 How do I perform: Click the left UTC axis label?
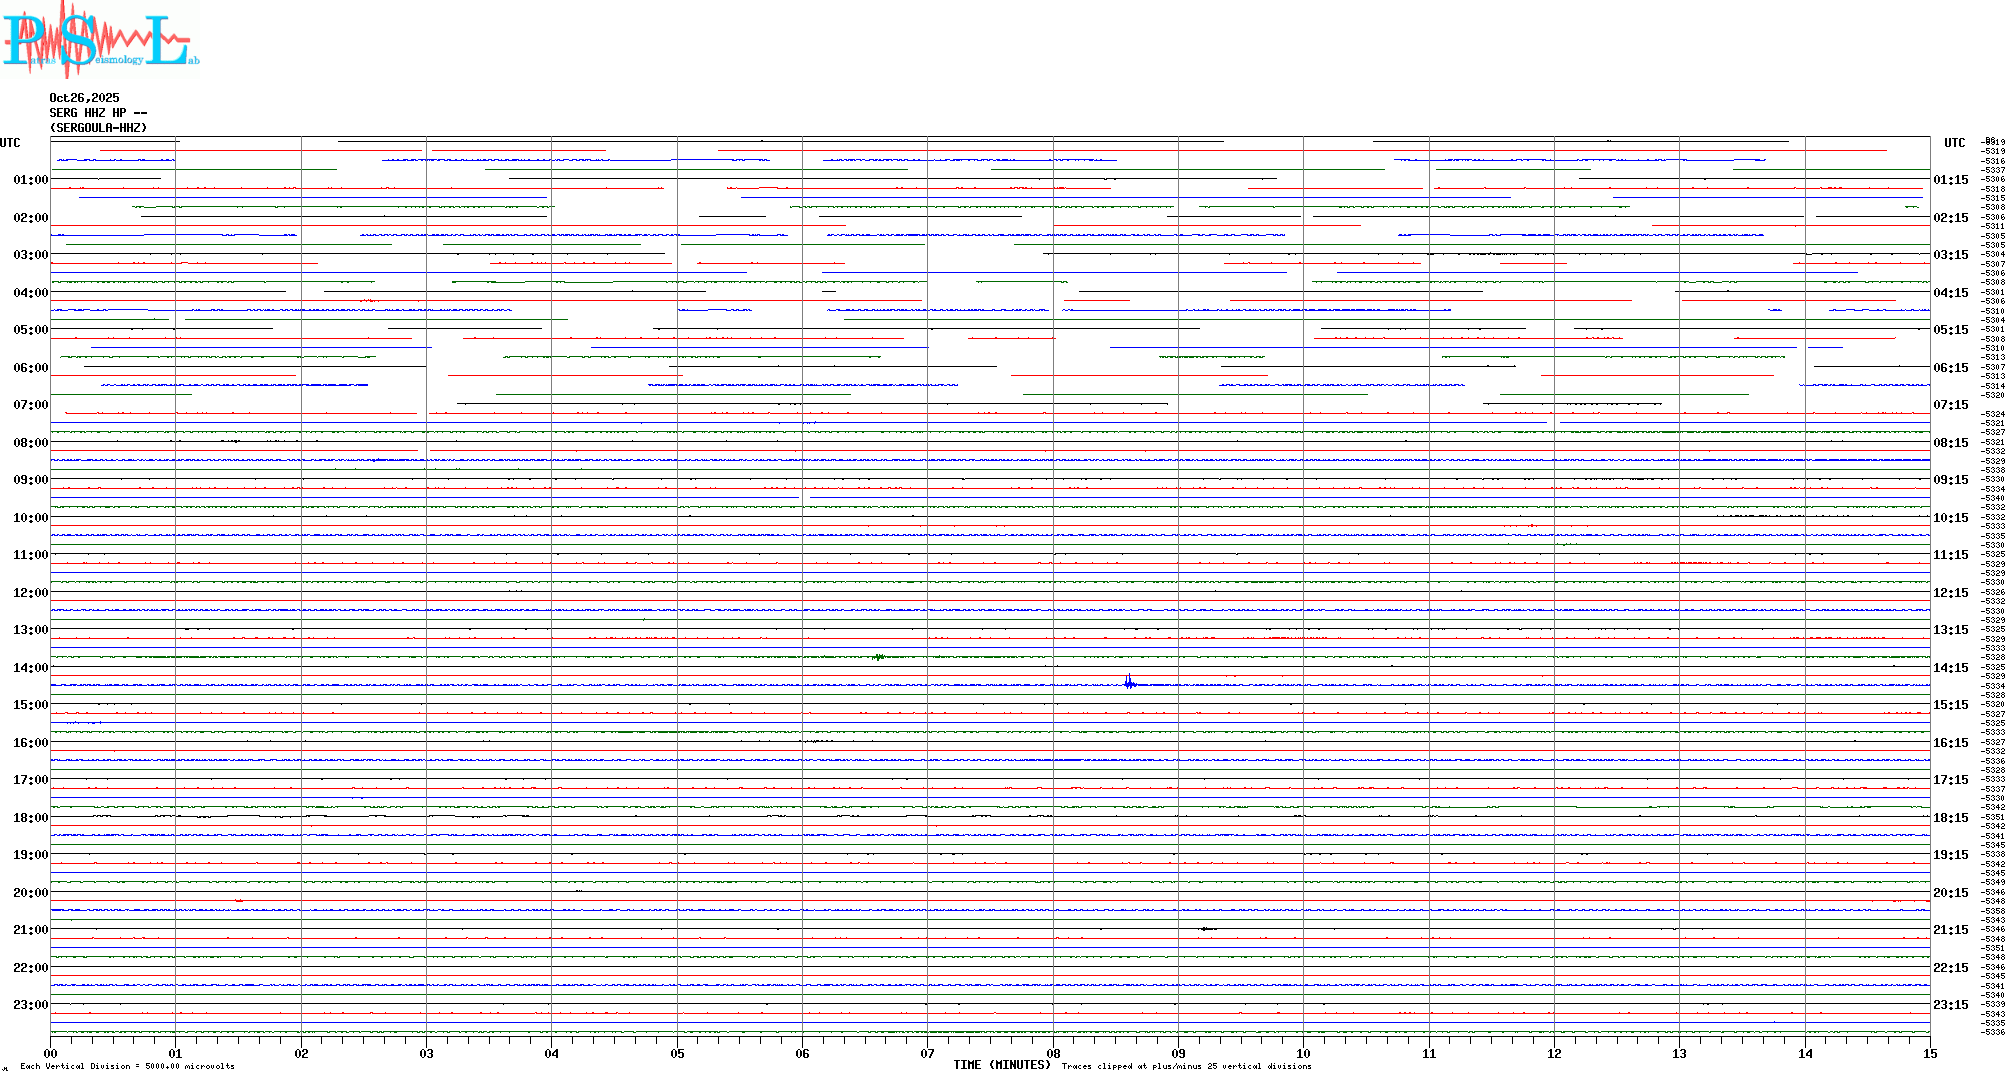coord(10,143)
